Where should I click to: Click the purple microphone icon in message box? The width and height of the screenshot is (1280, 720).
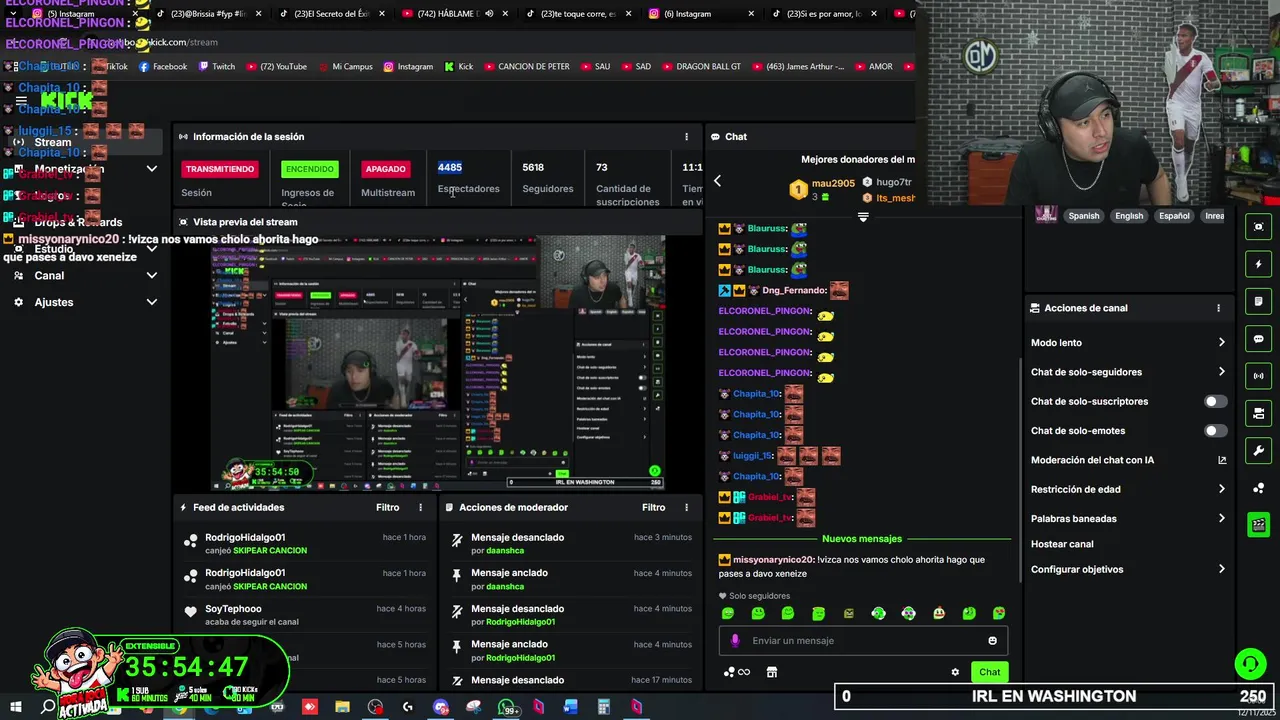tap(735, 641)
